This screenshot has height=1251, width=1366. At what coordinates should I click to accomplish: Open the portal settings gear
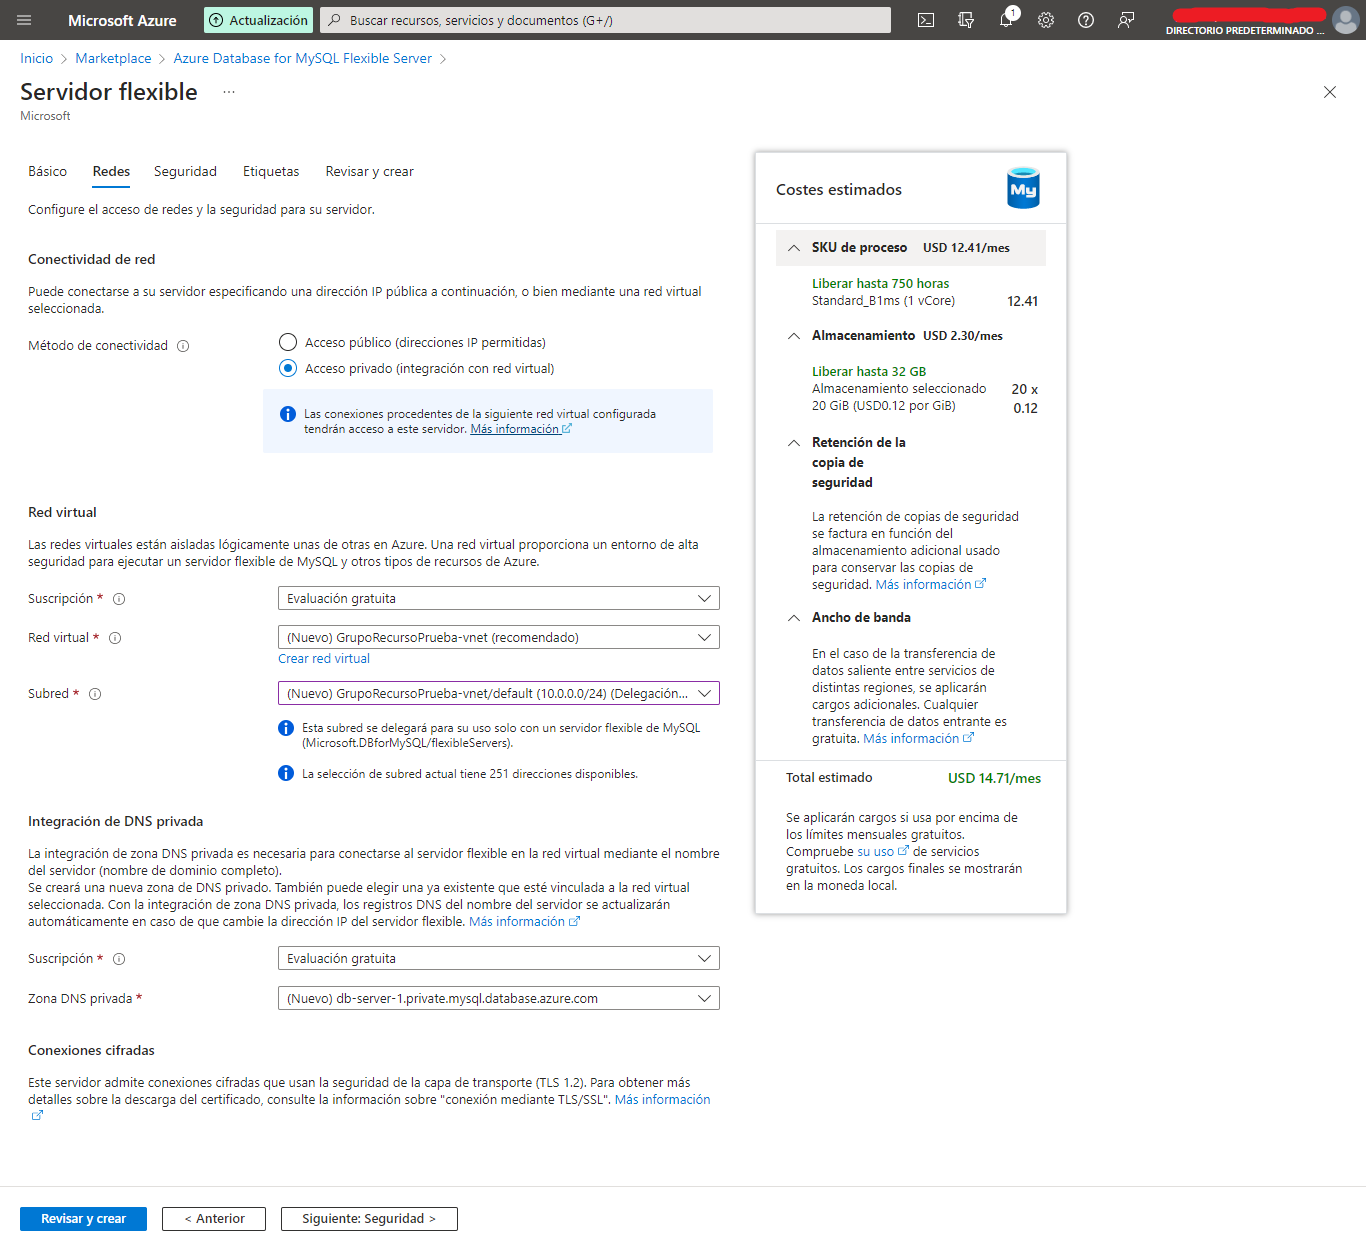pyautogui.click(x=1046, y=20)
